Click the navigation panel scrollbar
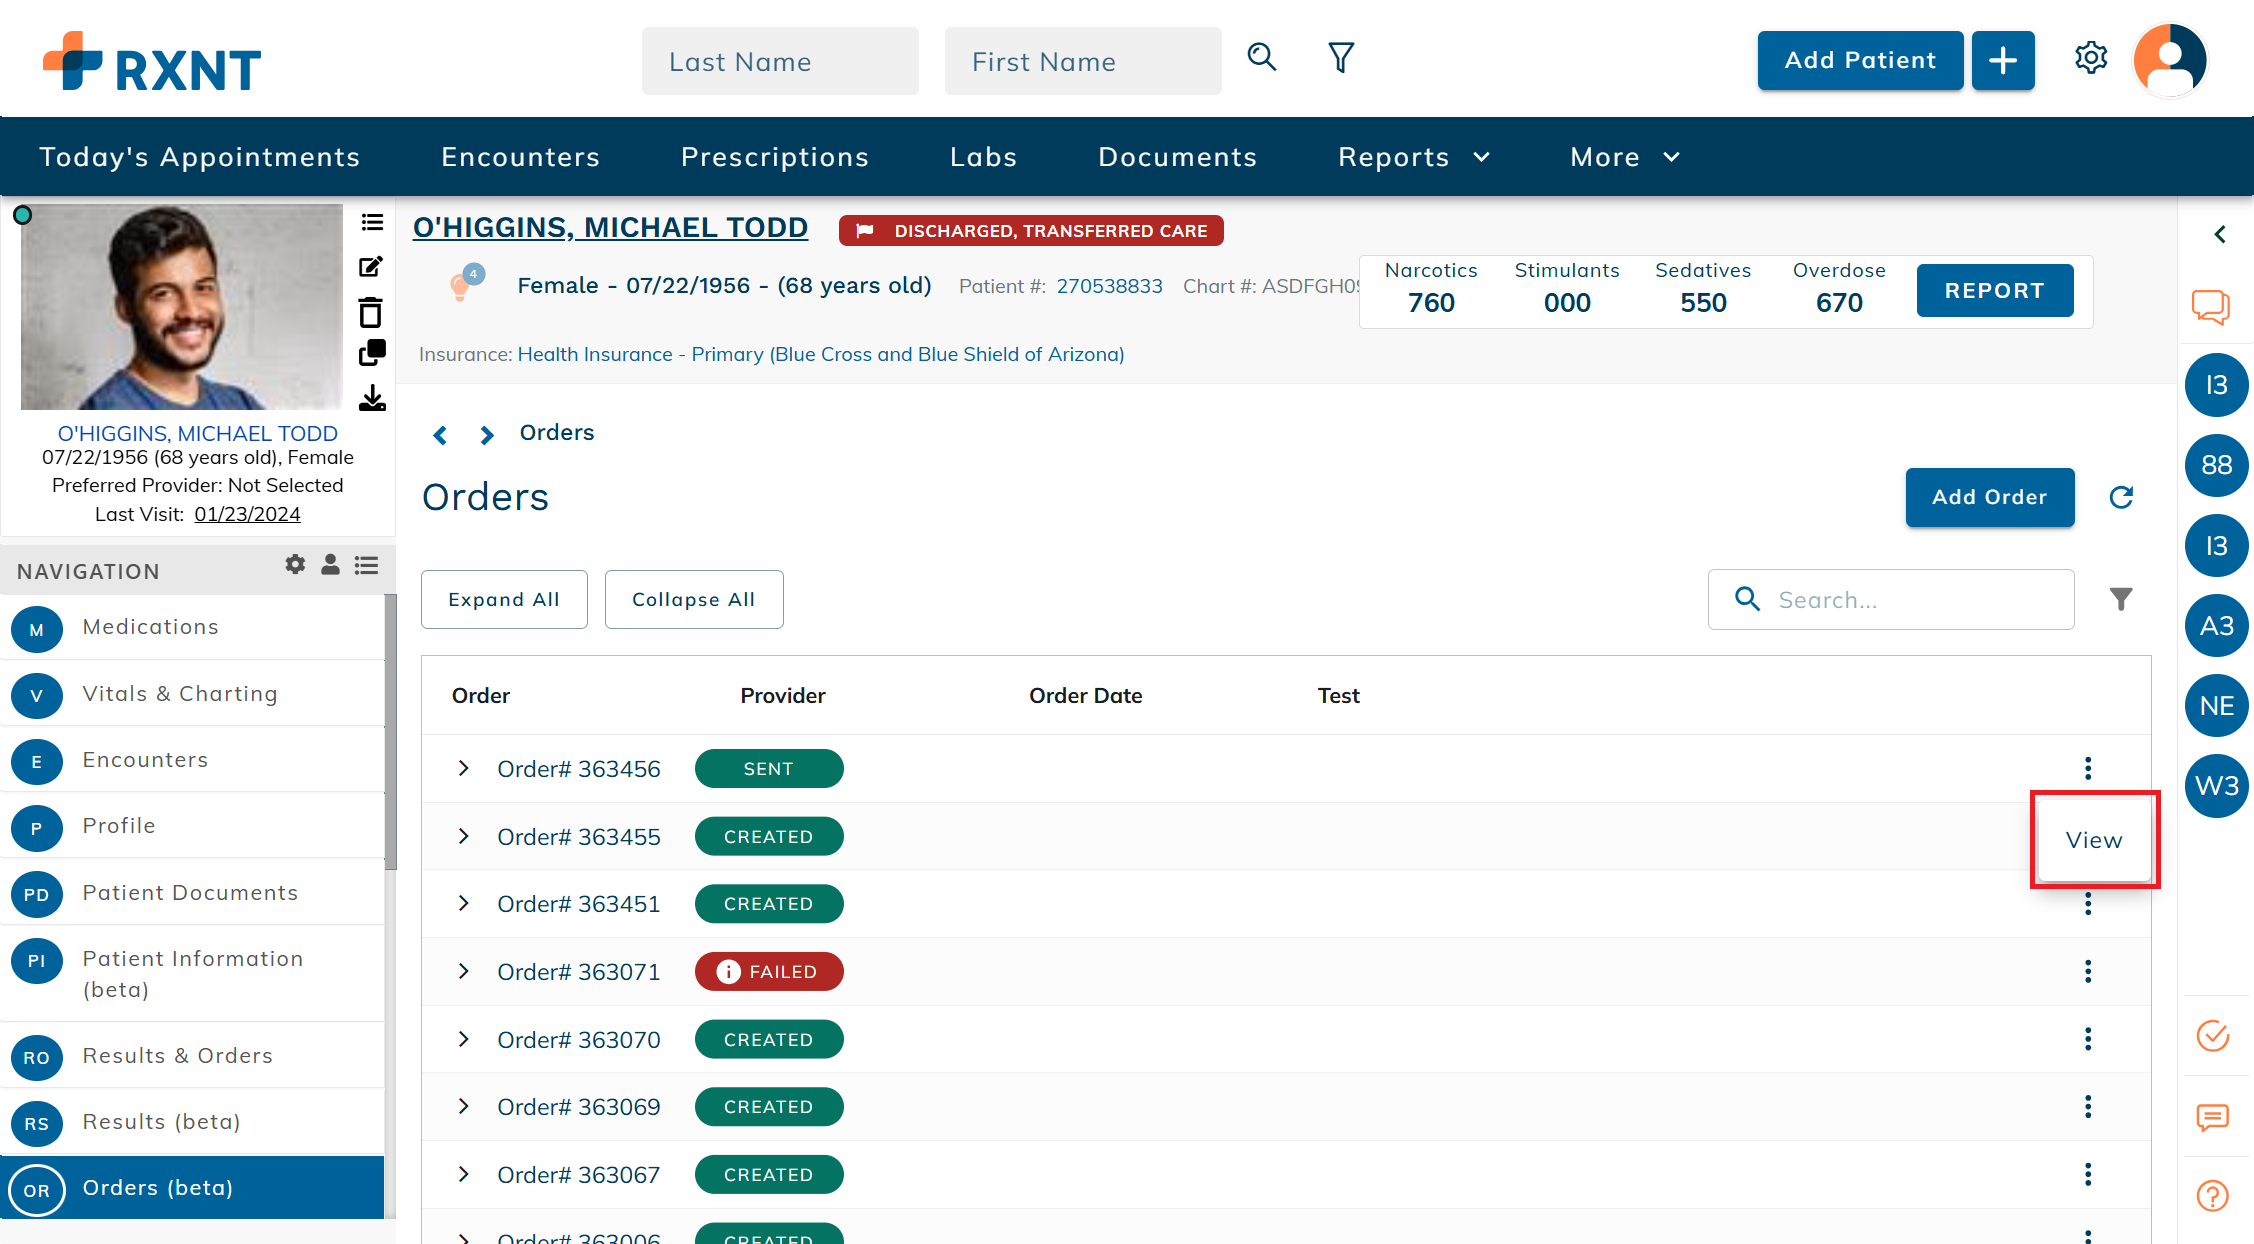Image resolution: width=2254 pixels, height=1244 pixels. click(391, 732)
